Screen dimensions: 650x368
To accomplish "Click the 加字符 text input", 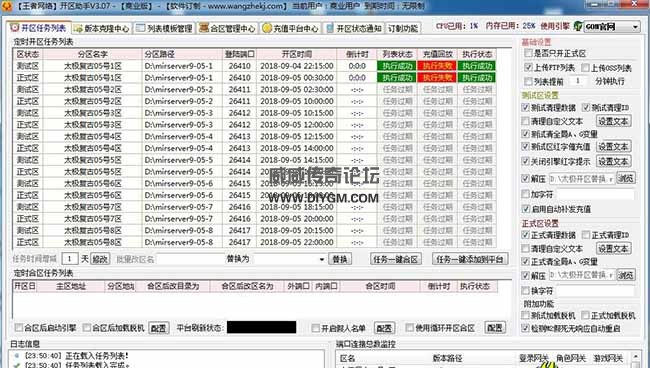I will click(x=595, y=194).
